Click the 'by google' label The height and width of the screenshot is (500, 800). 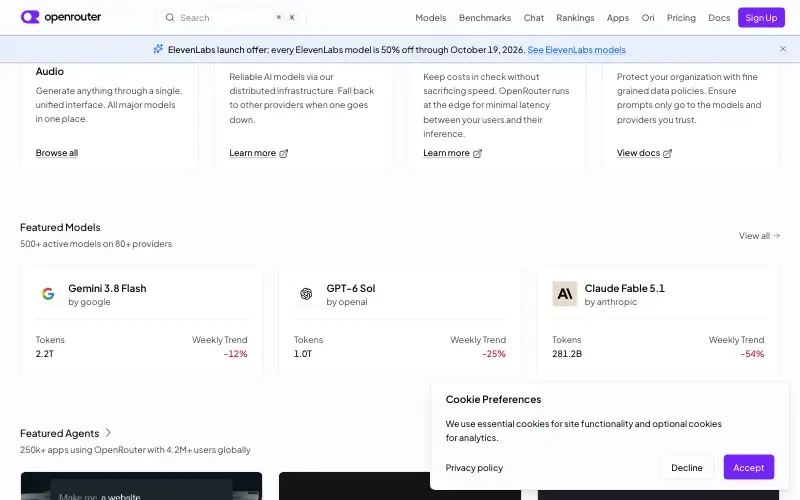pyautogui.click(x=89, y=302)
